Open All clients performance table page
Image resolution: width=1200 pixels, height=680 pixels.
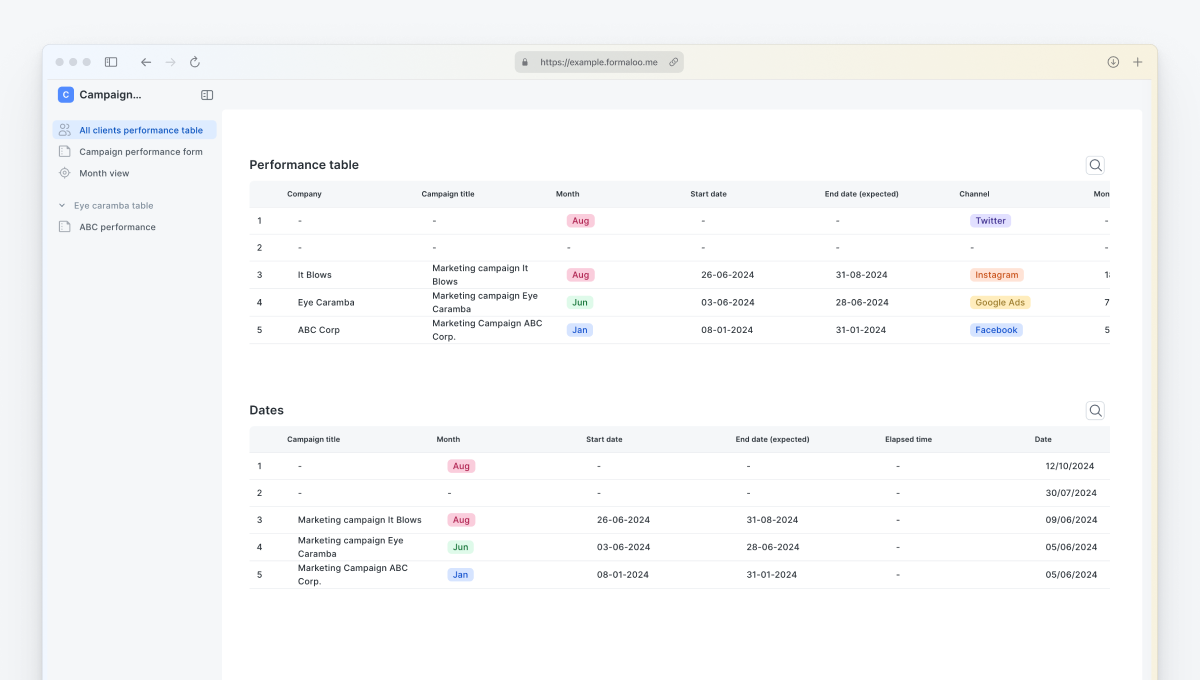pos(135,130)
